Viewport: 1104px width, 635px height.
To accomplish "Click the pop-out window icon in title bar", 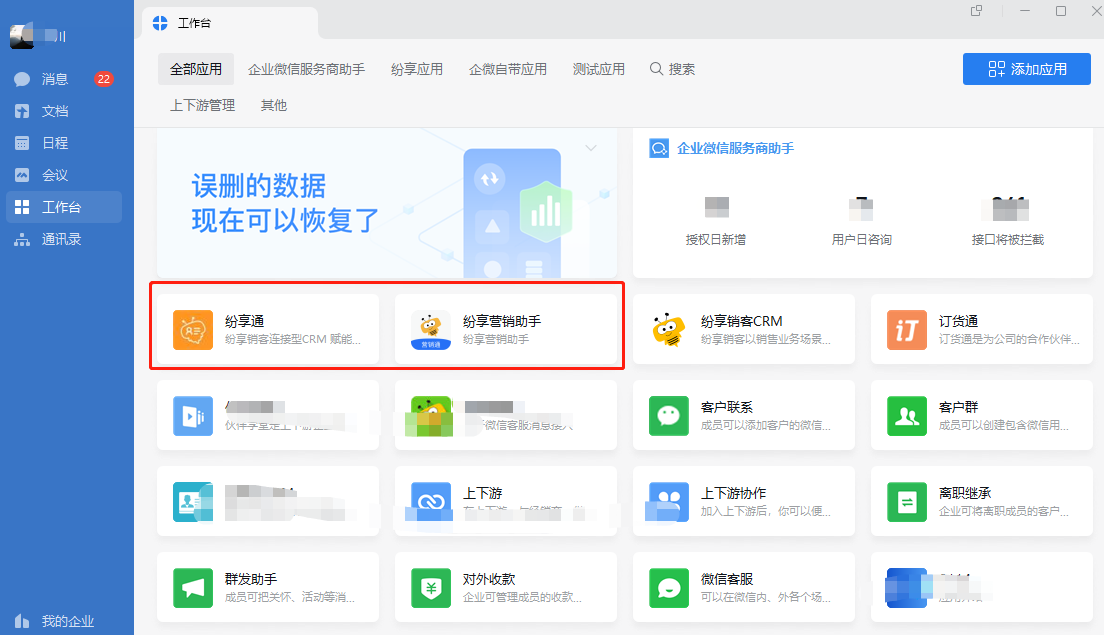I will (x=977, y=11).
